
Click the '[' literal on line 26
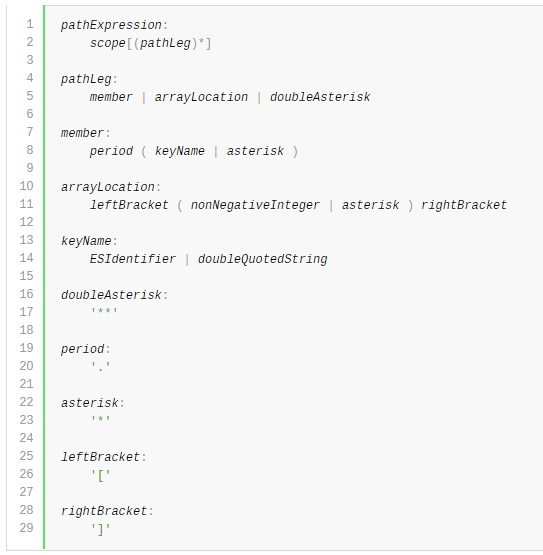tap(101, 475)
